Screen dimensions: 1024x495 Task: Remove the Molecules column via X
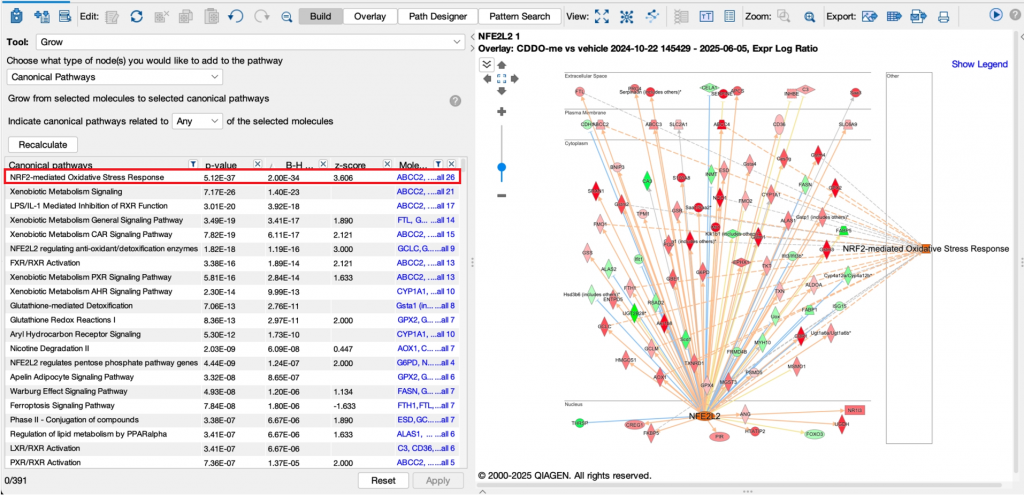click(x=451, y=163)
